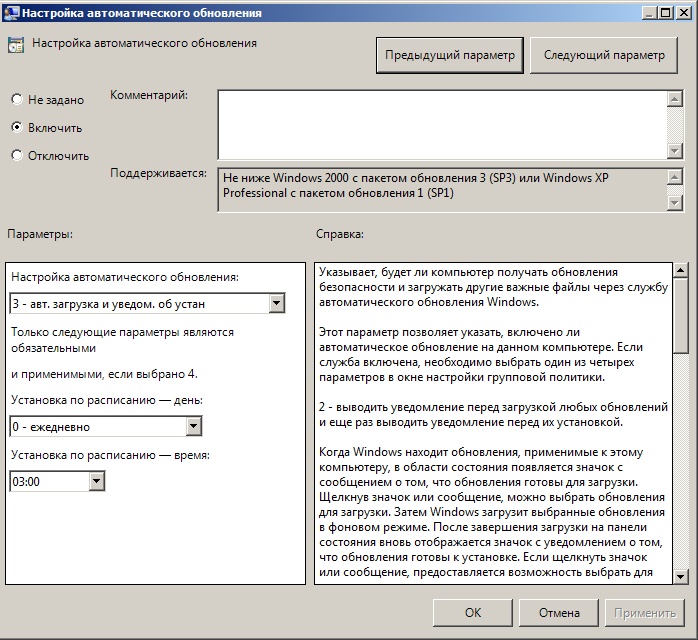The height and width of the screenshot is (640, 698).
Task: Click supported-on box scroll down arrow
Action: (675, 203)
